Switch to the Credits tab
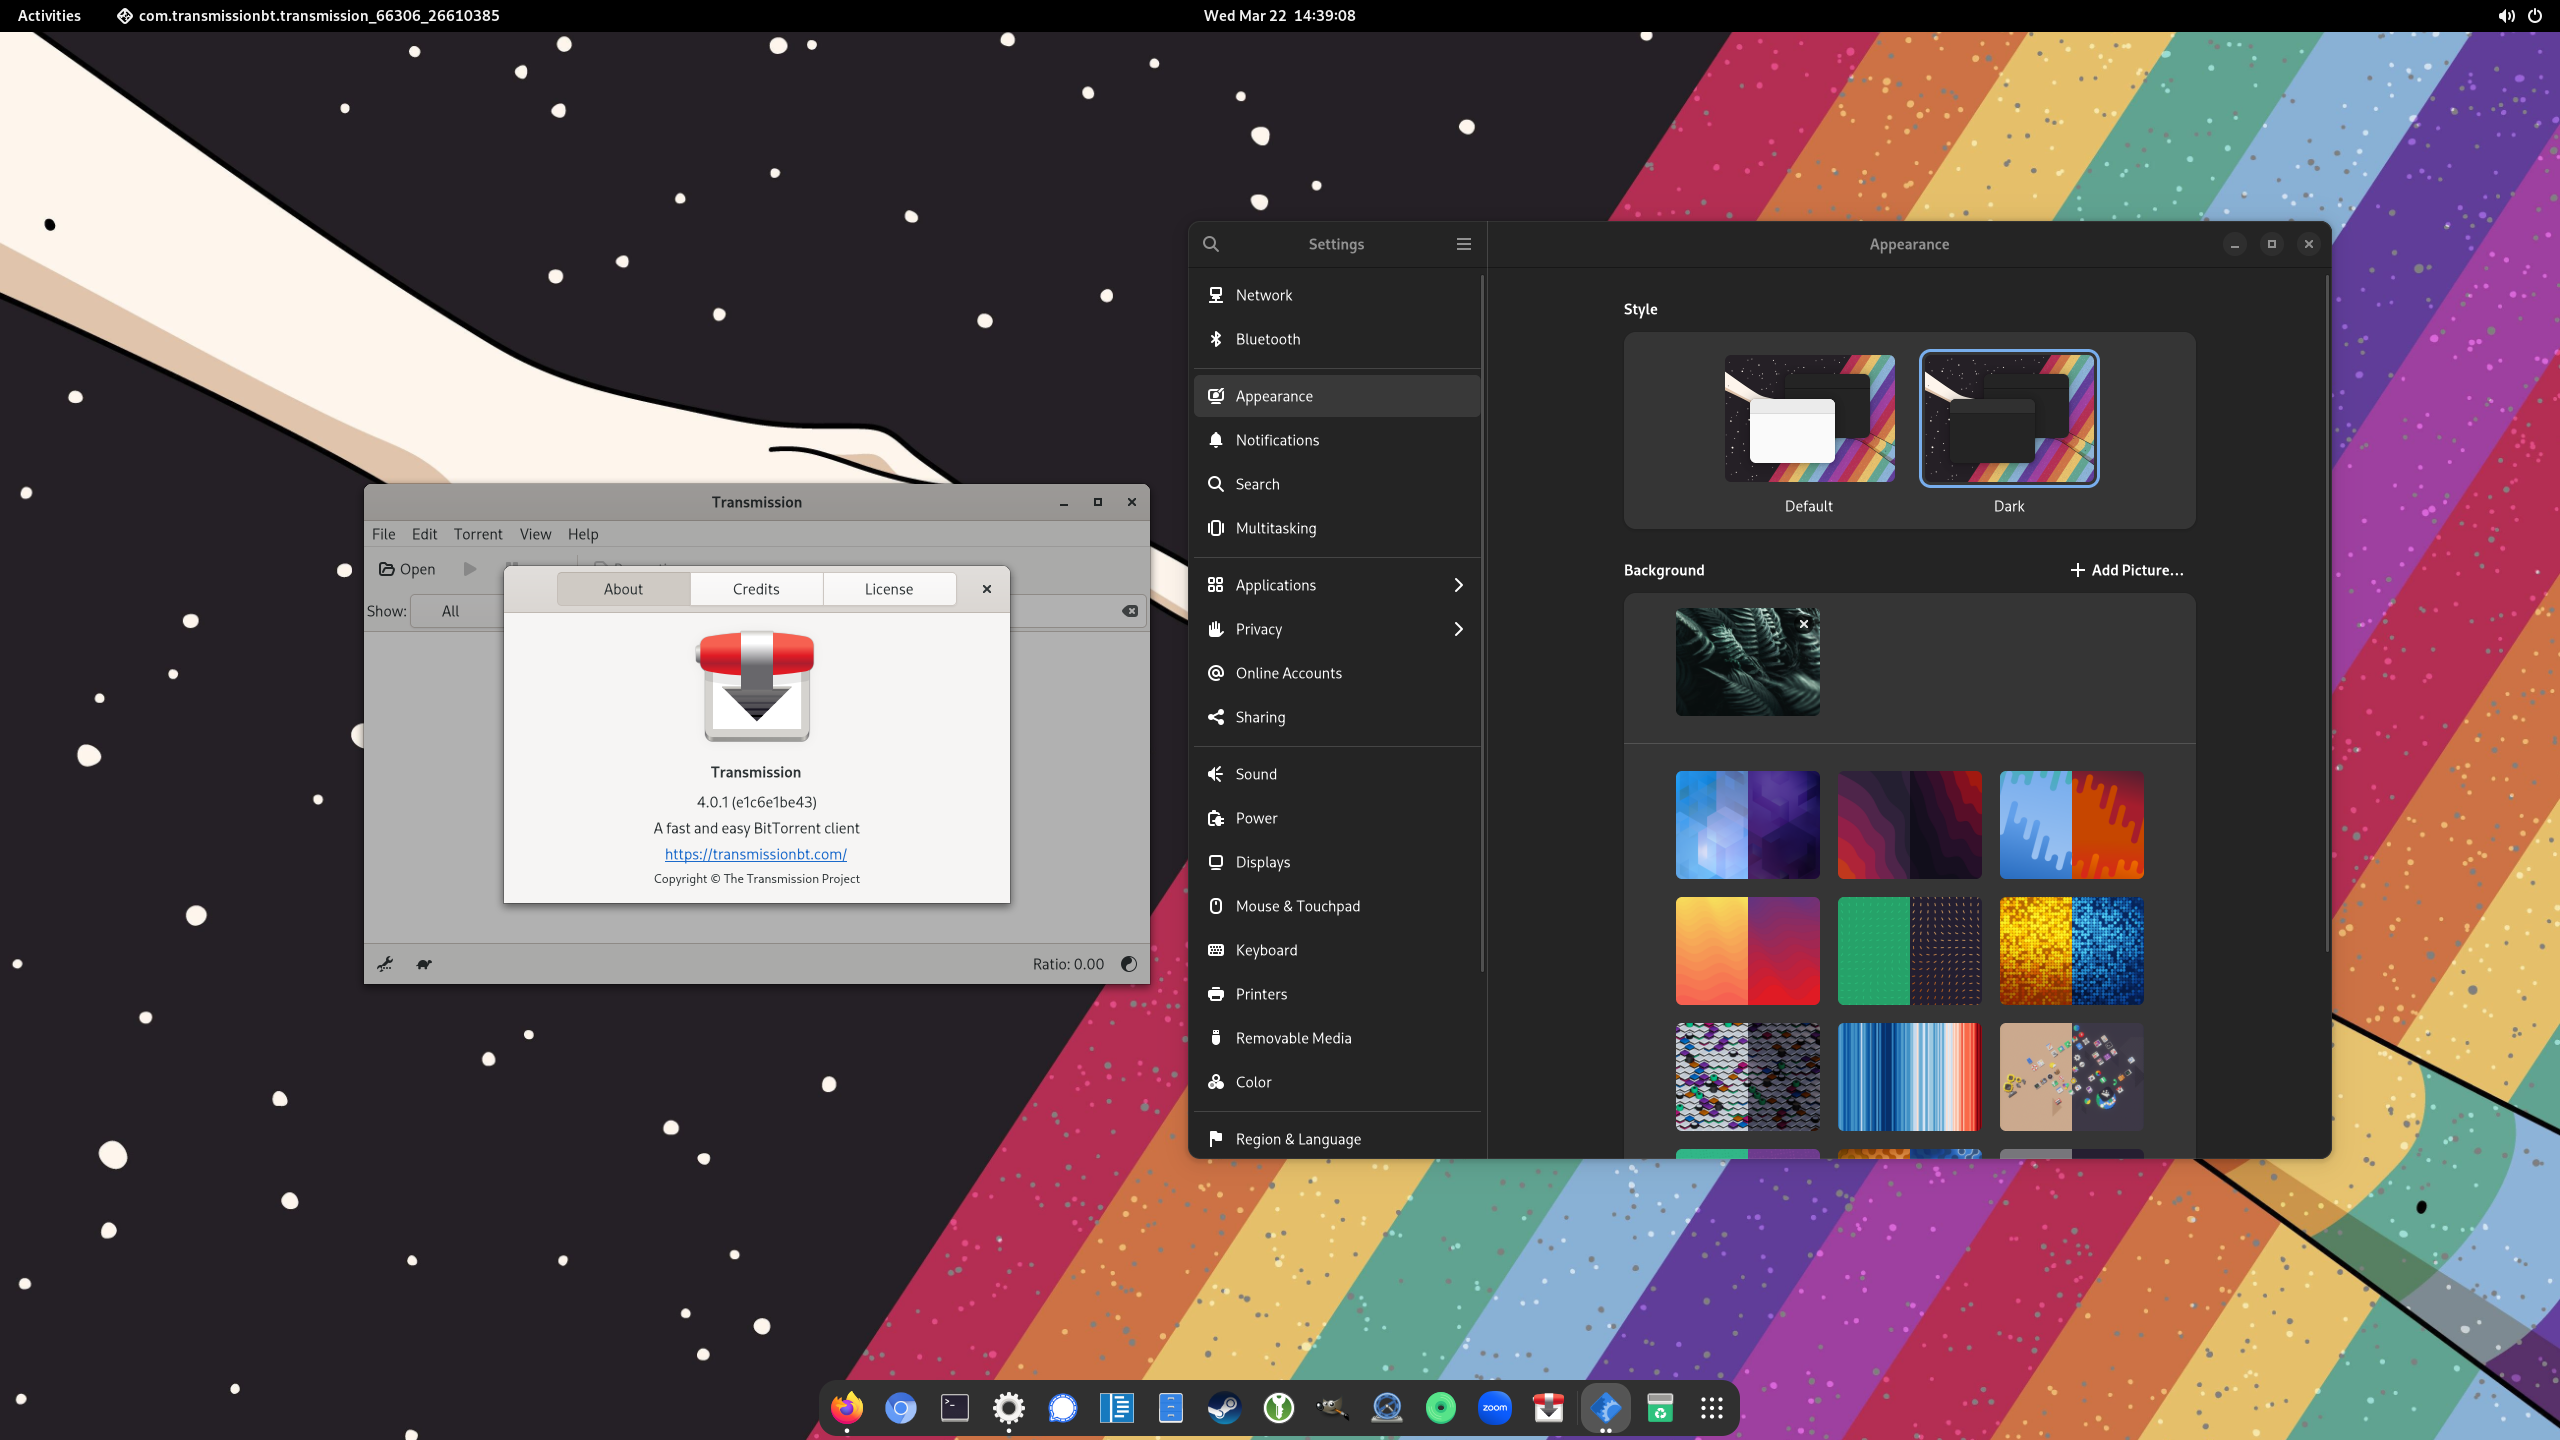 (756, 589)
